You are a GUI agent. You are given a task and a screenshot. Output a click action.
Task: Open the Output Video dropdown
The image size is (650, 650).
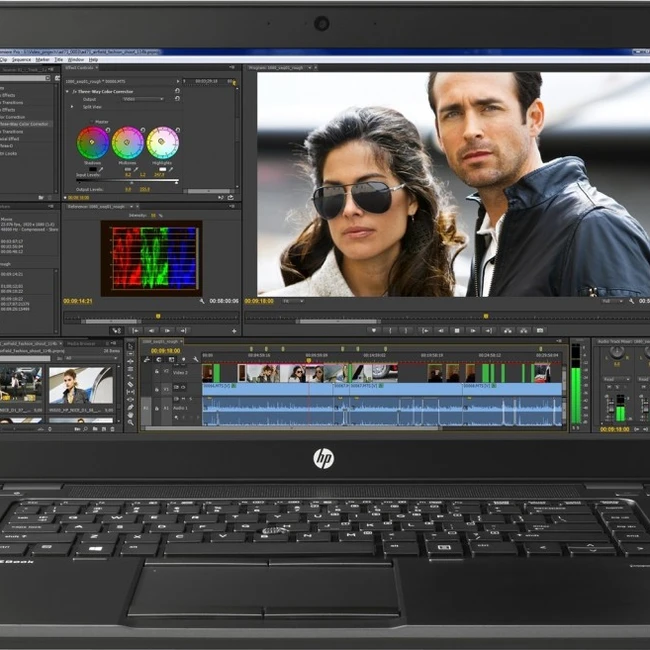(143, 99)
